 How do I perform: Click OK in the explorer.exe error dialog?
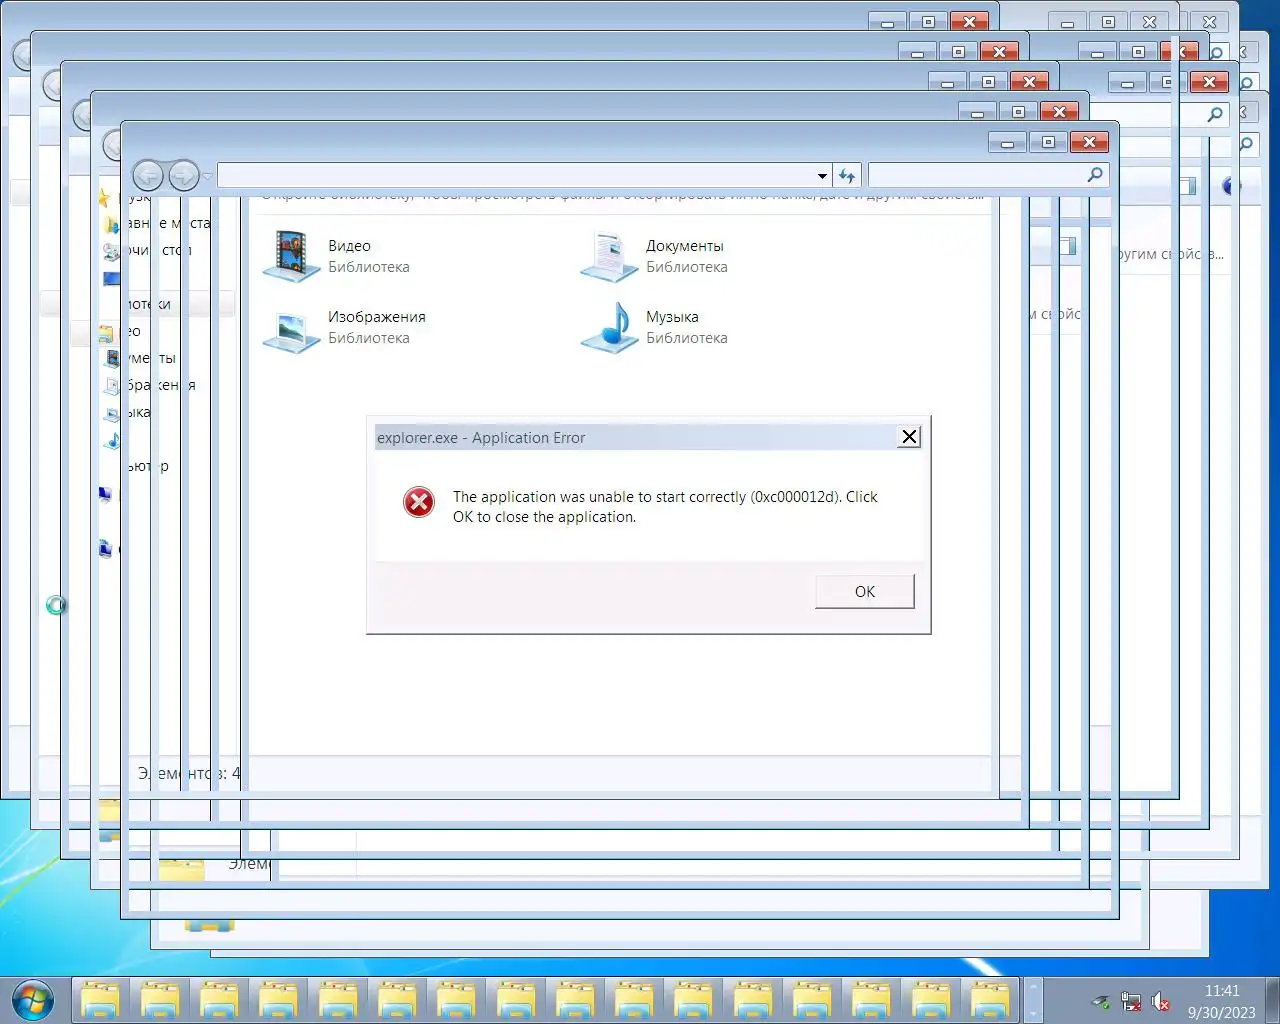(x=864, y=591)
